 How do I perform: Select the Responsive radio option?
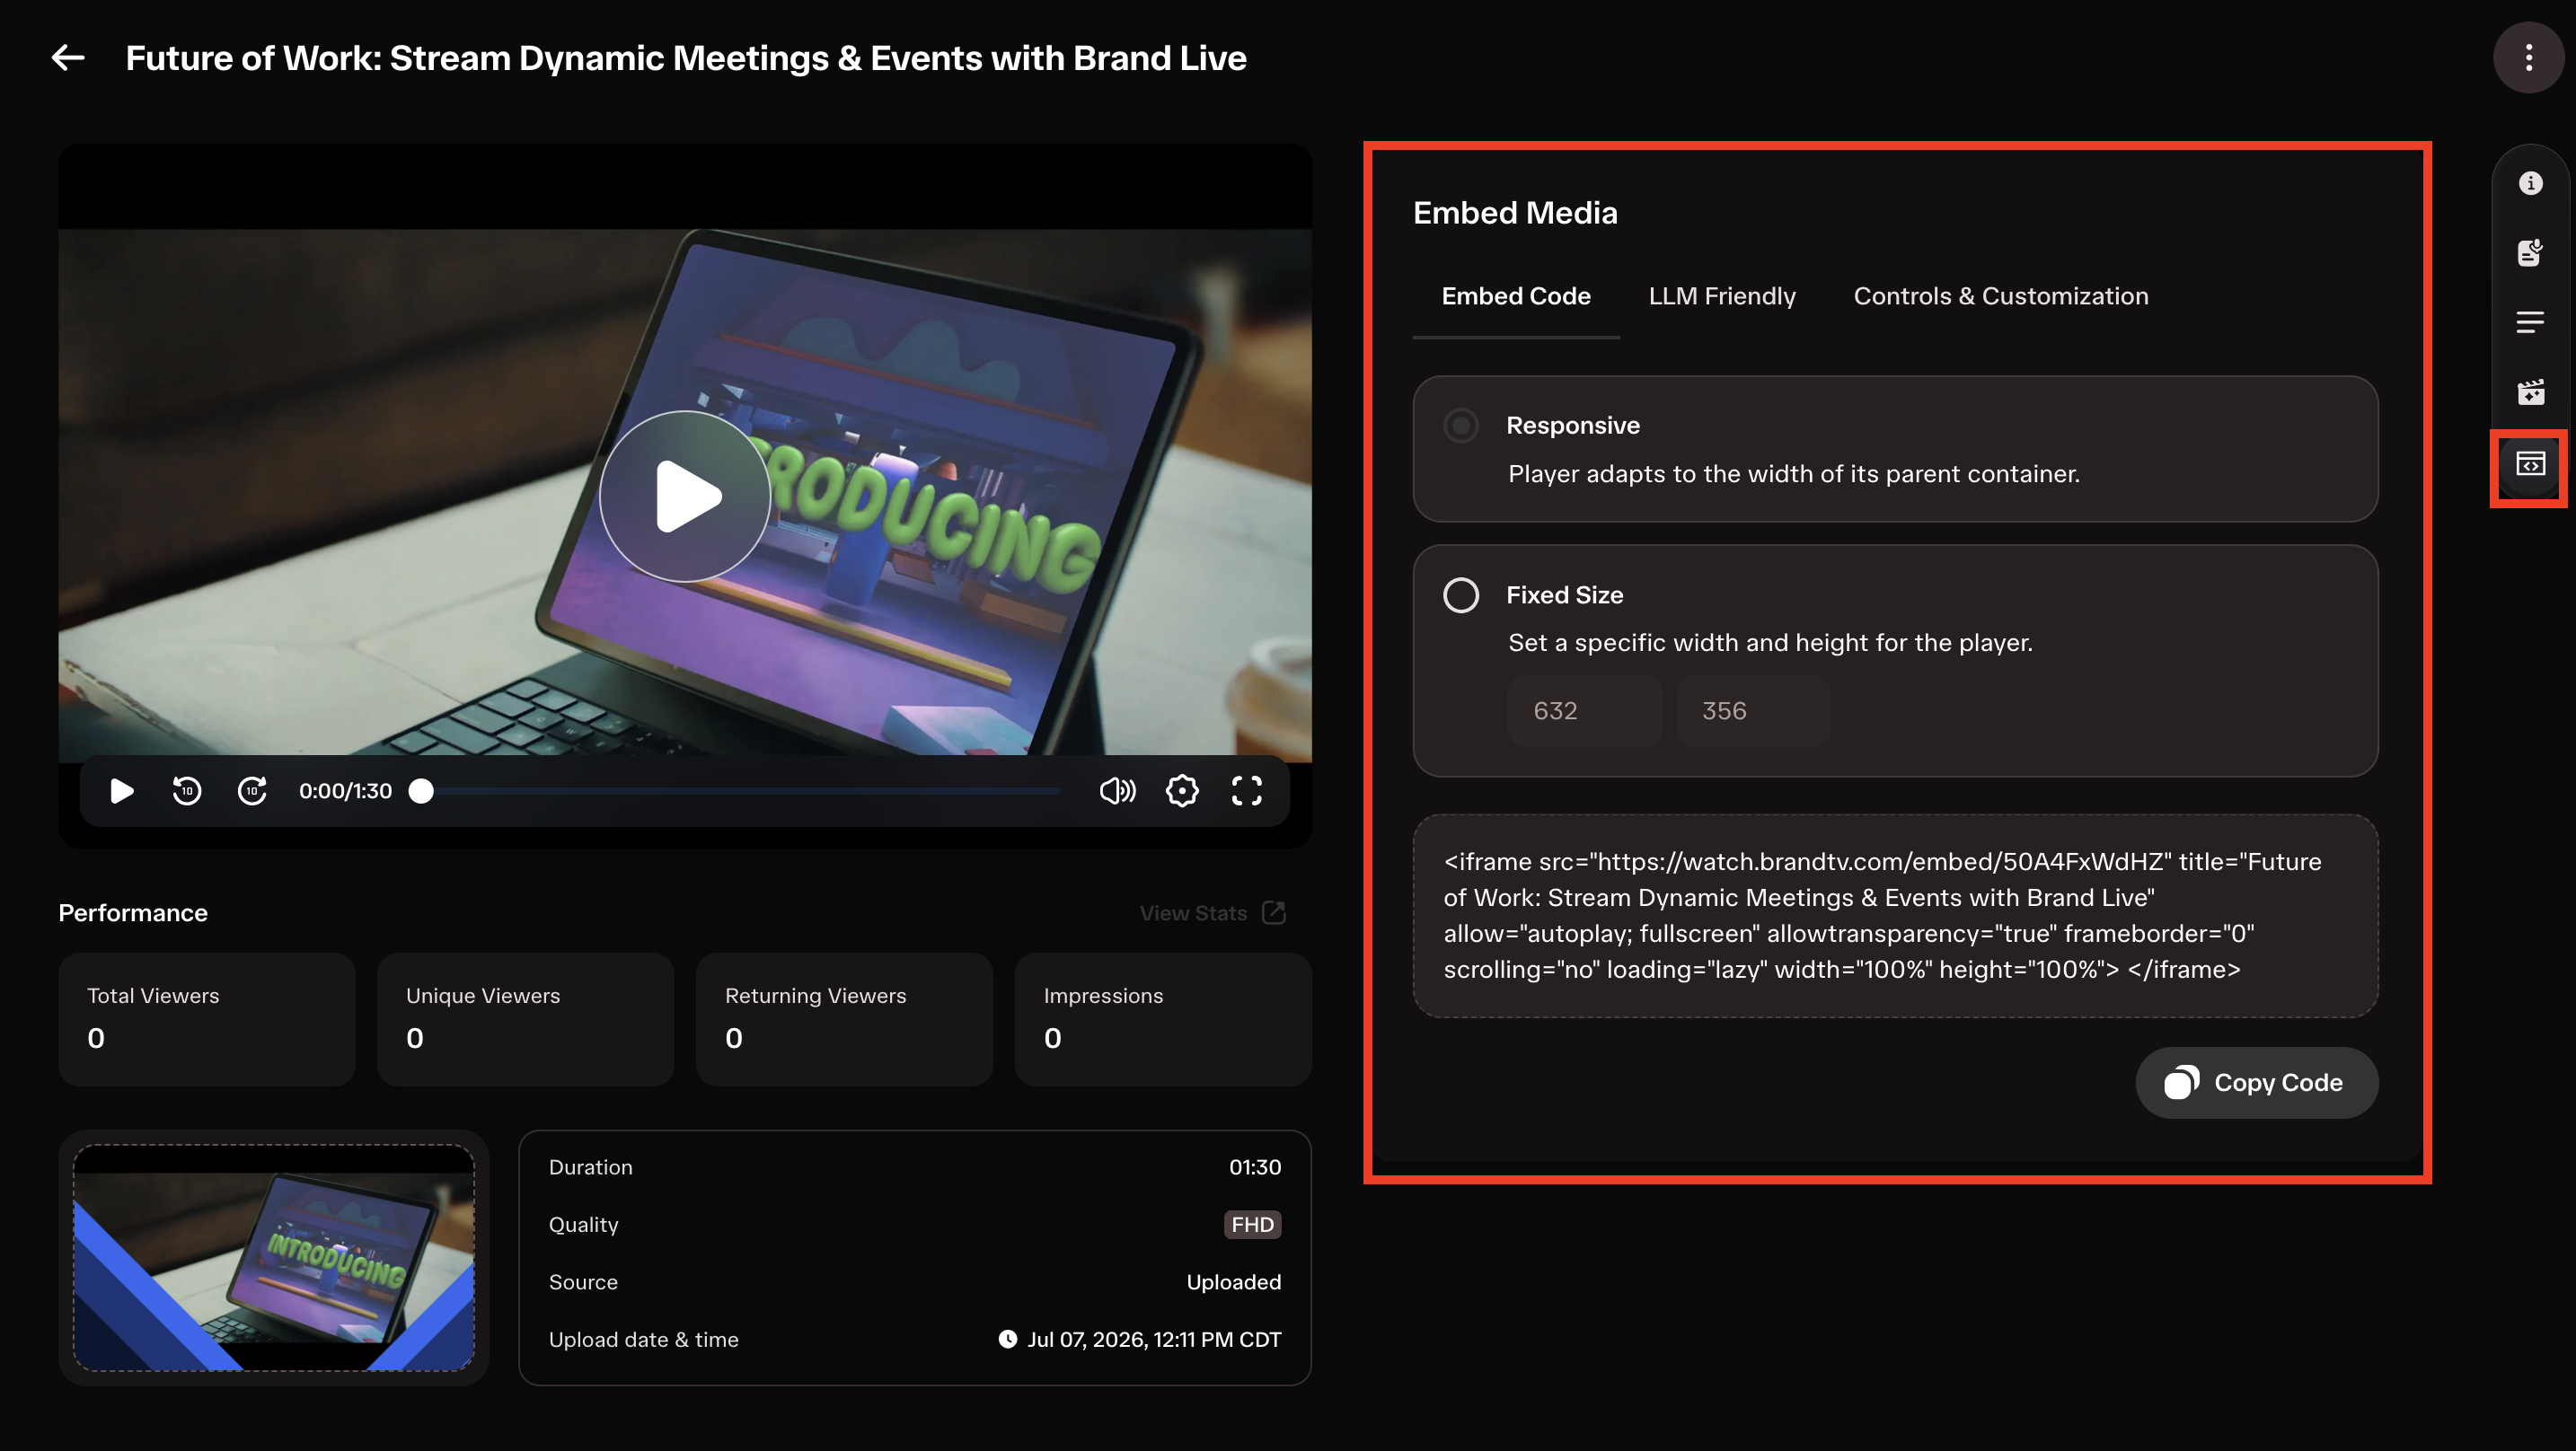1460,426
